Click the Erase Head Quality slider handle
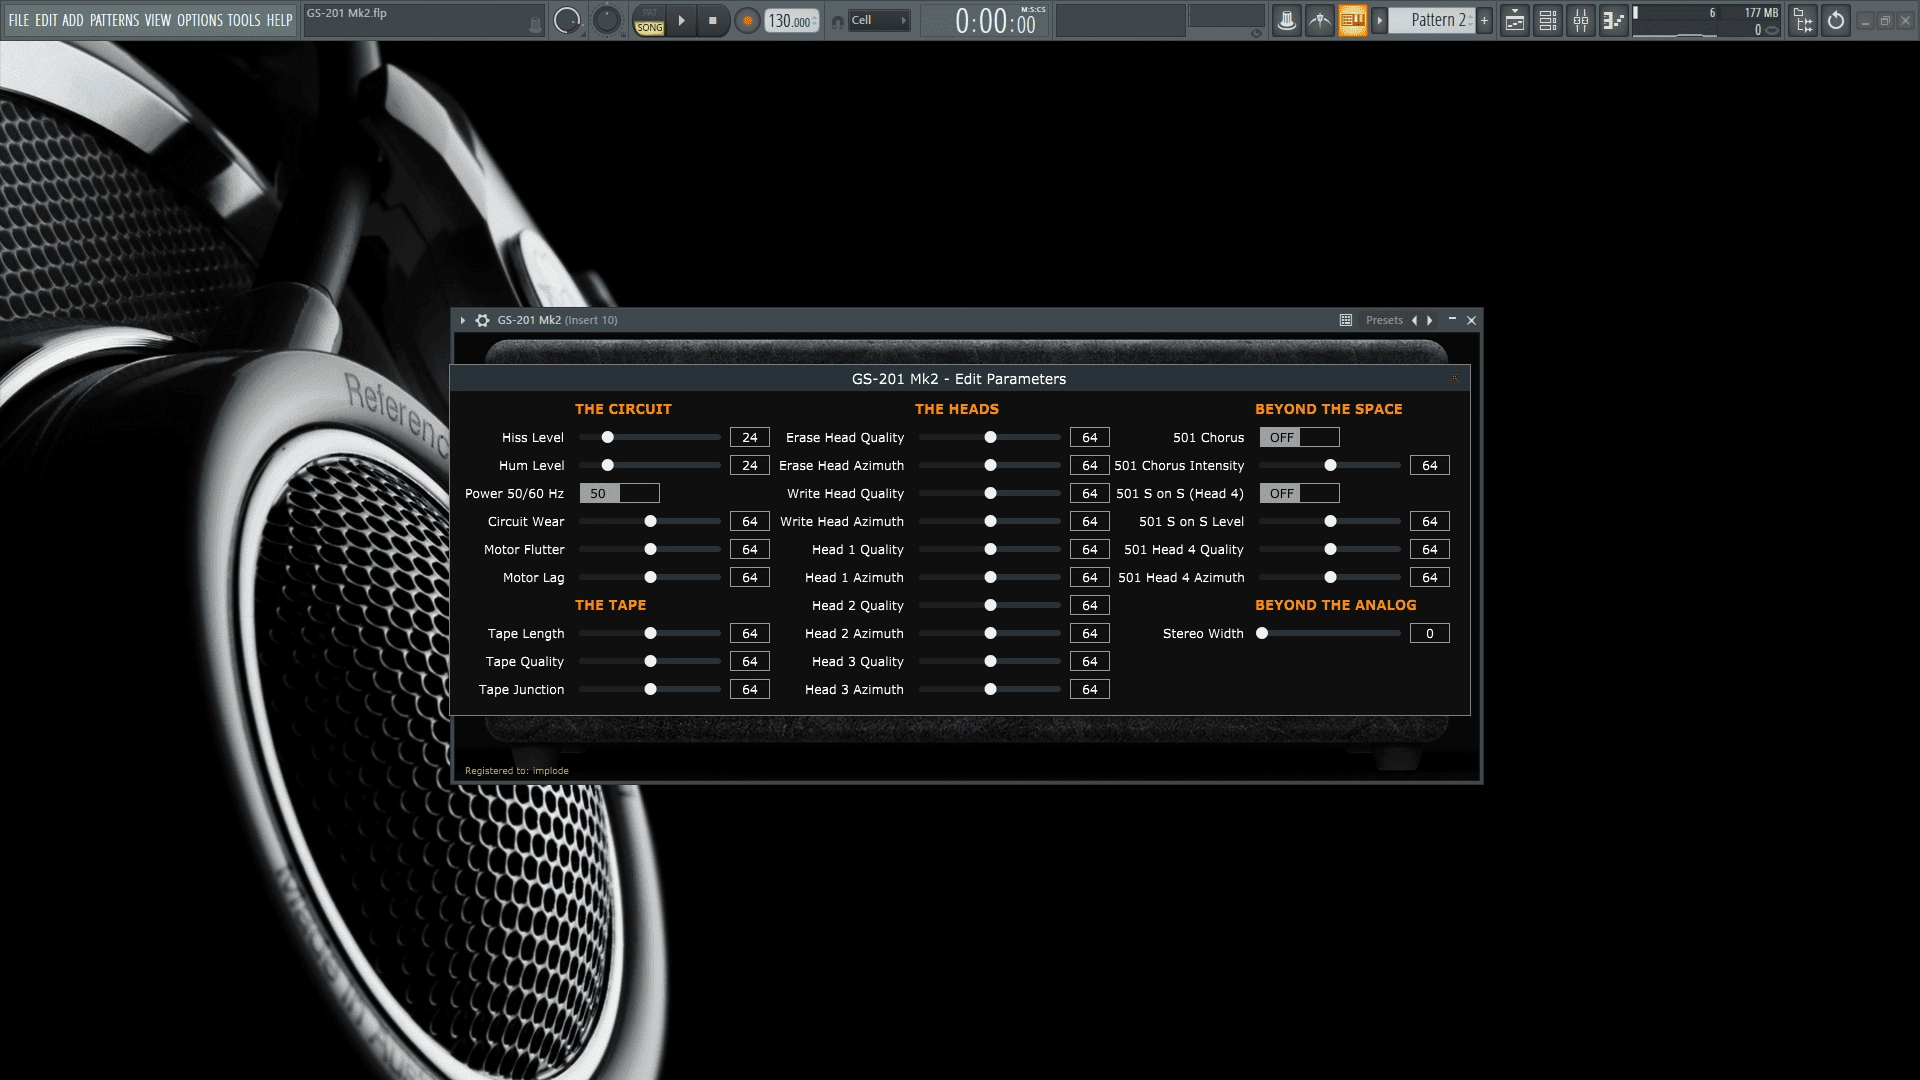The width and height of the screenshot is (1920, 1080). (x=990, y=437)
